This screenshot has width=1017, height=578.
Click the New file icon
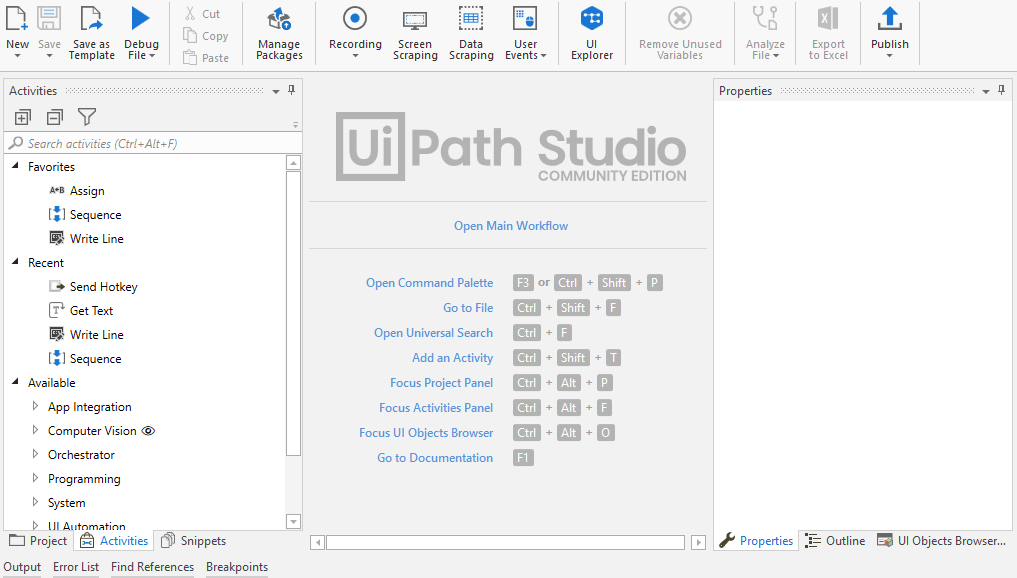tap(17, 18)
